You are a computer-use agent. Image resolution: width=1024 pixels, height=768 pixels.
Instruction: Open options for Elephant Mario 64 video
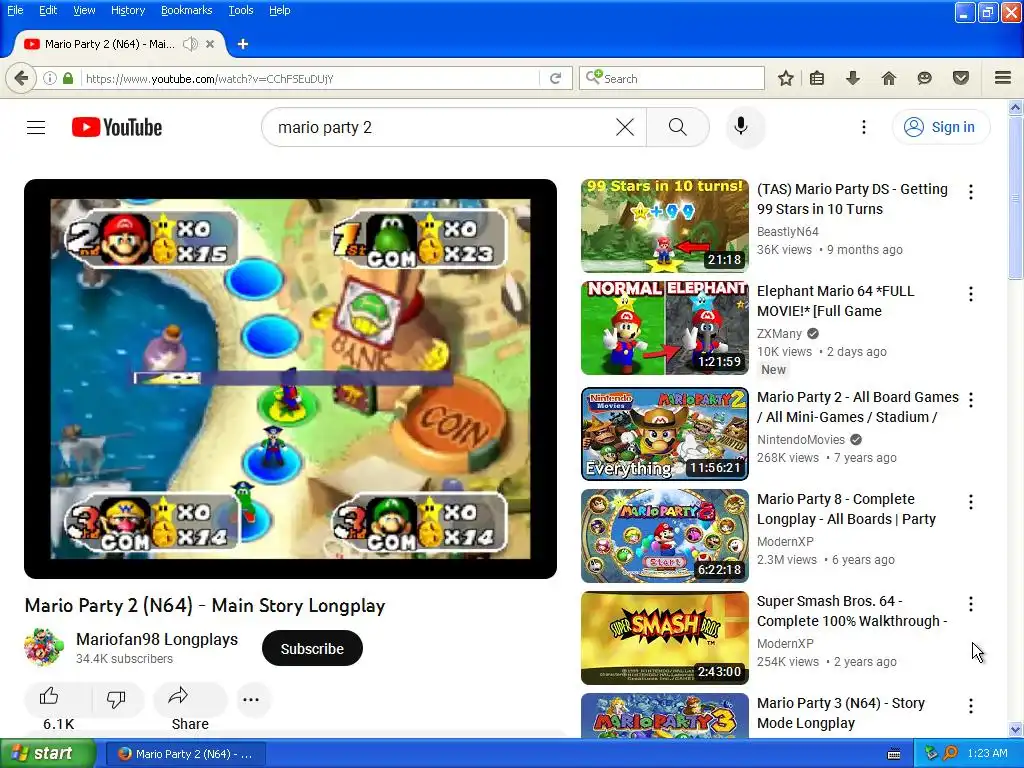[970, 294]
